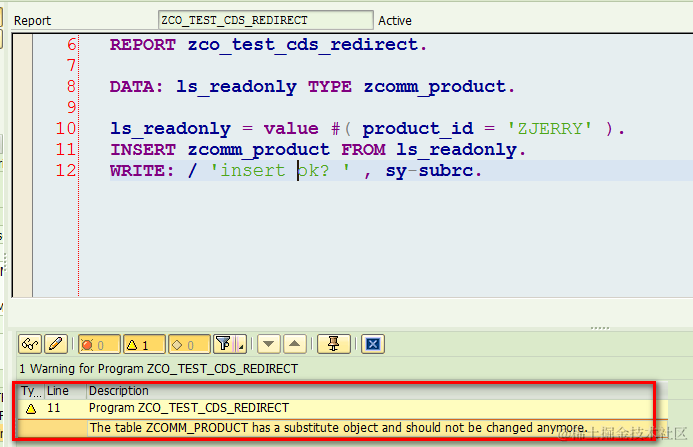
Task: Select the substitute object warning message text
Action: tap(338, 428)
